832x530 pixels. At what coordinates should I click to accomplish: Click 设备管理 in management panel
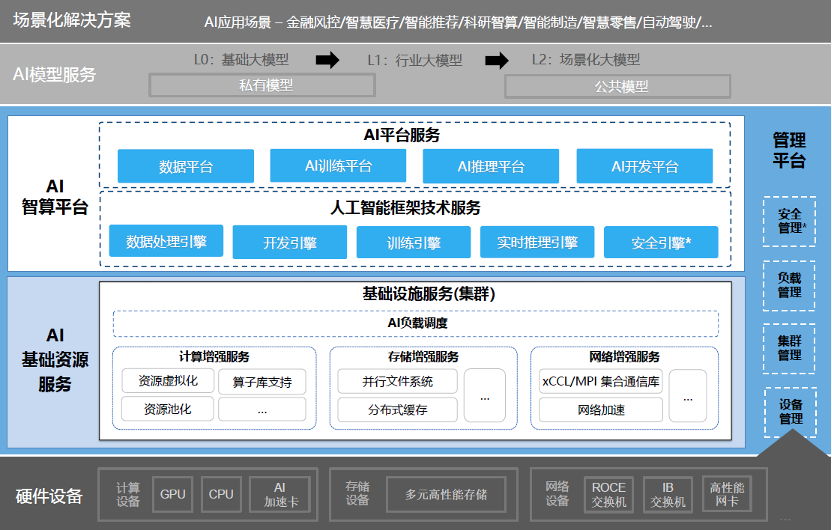[x=791, y=412]
